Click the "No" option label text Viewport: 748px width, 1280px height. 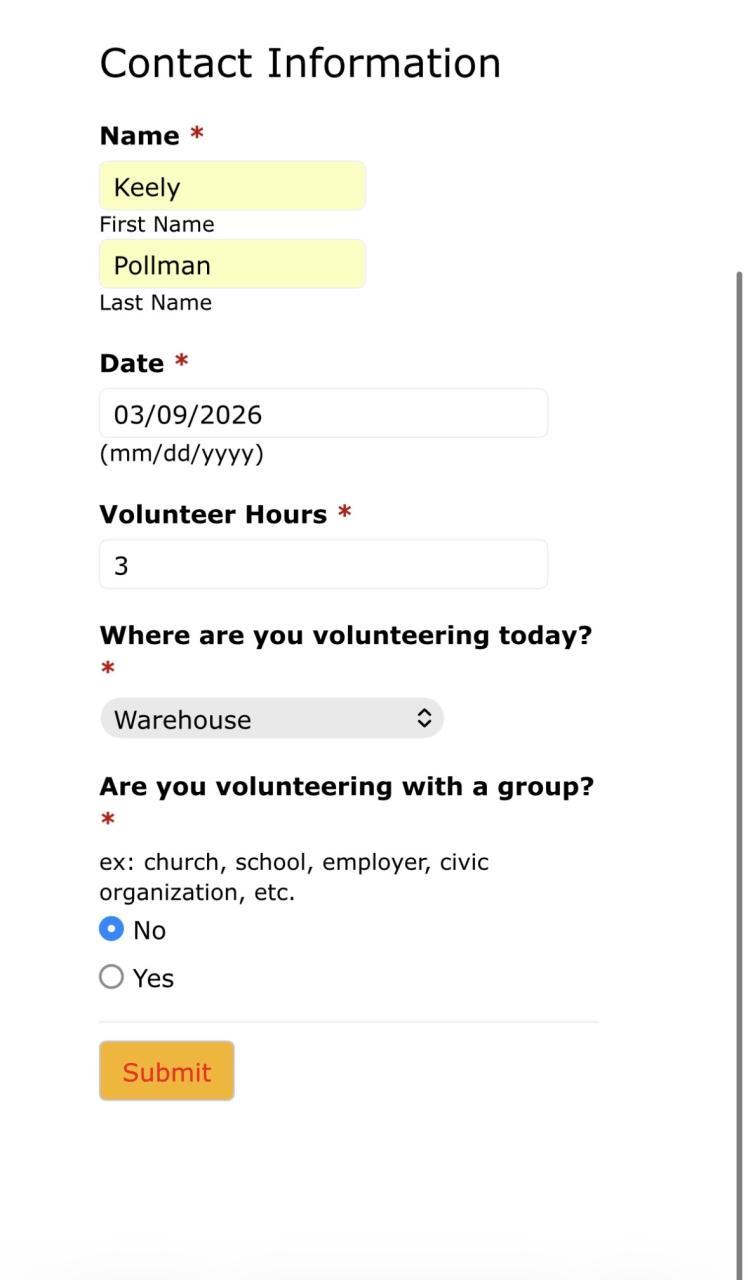[x=149, y=931]
